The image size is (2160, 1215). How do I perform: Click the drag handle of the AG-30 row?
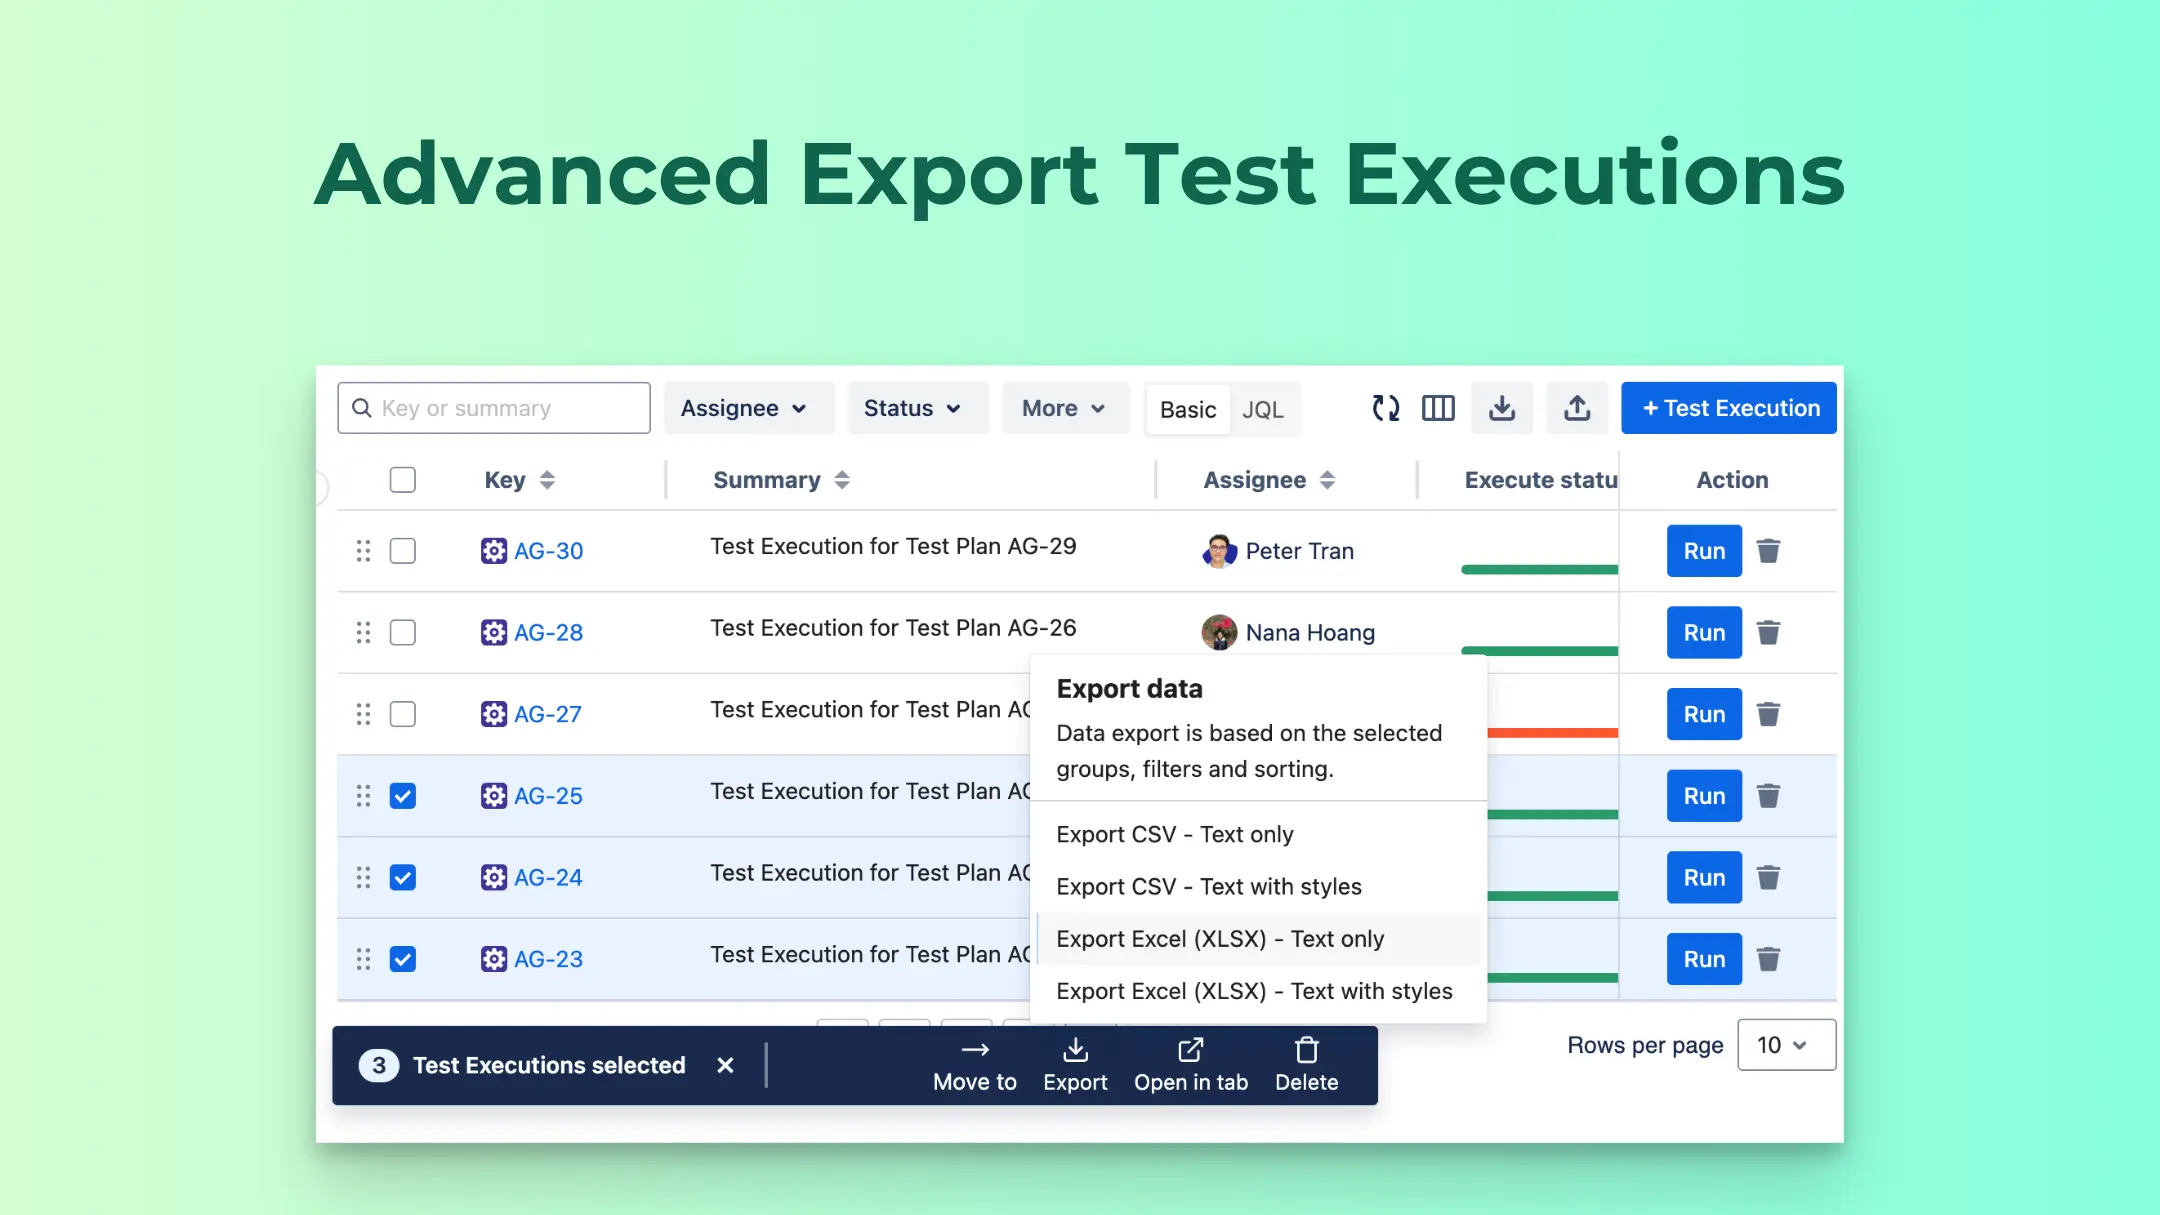[x=363, y=551]
